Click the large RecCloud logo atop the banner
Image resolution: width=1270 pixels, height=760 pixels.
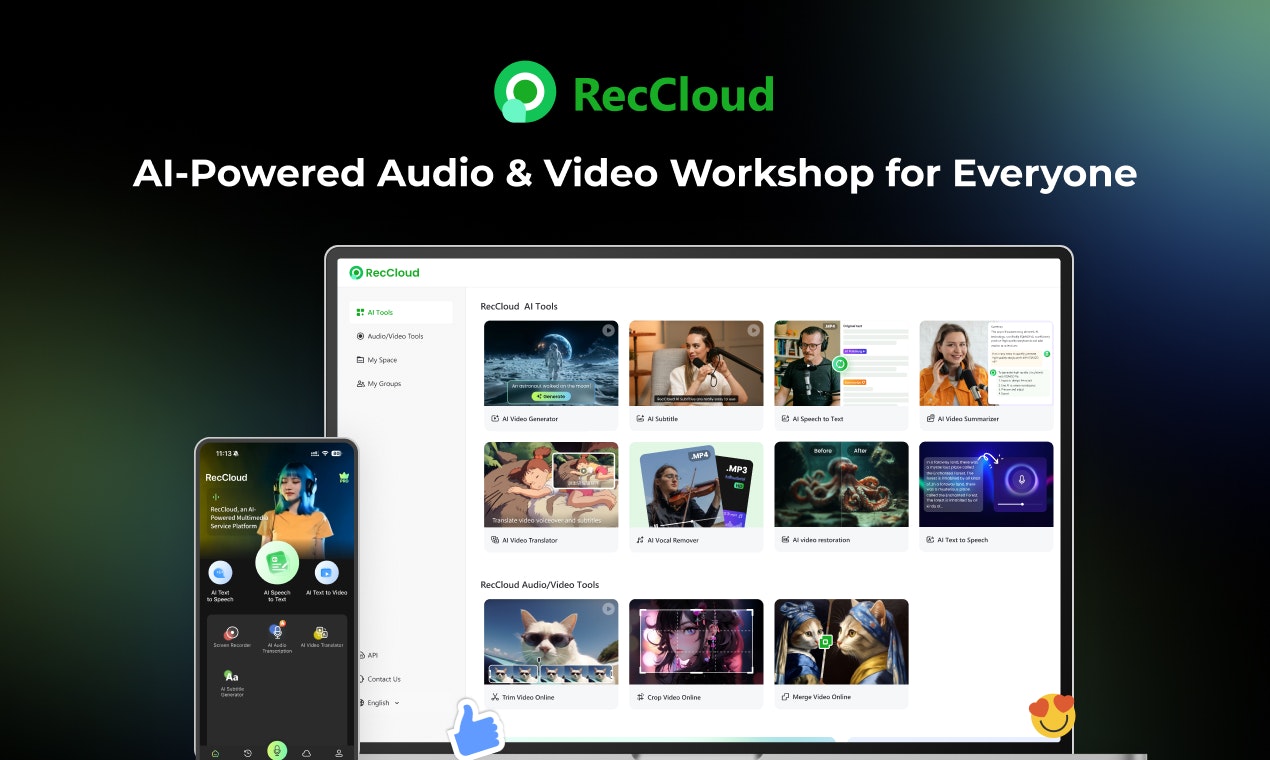(x=634, y=92)
